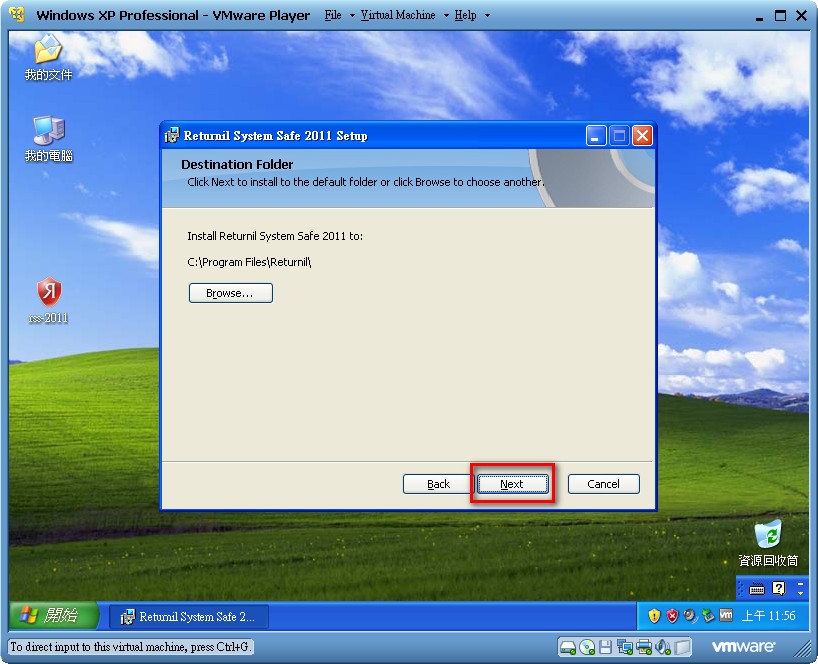Viewport: 818px width, 664px height.
Task: Go Back in the setup wizard
Action: [438, 484]
